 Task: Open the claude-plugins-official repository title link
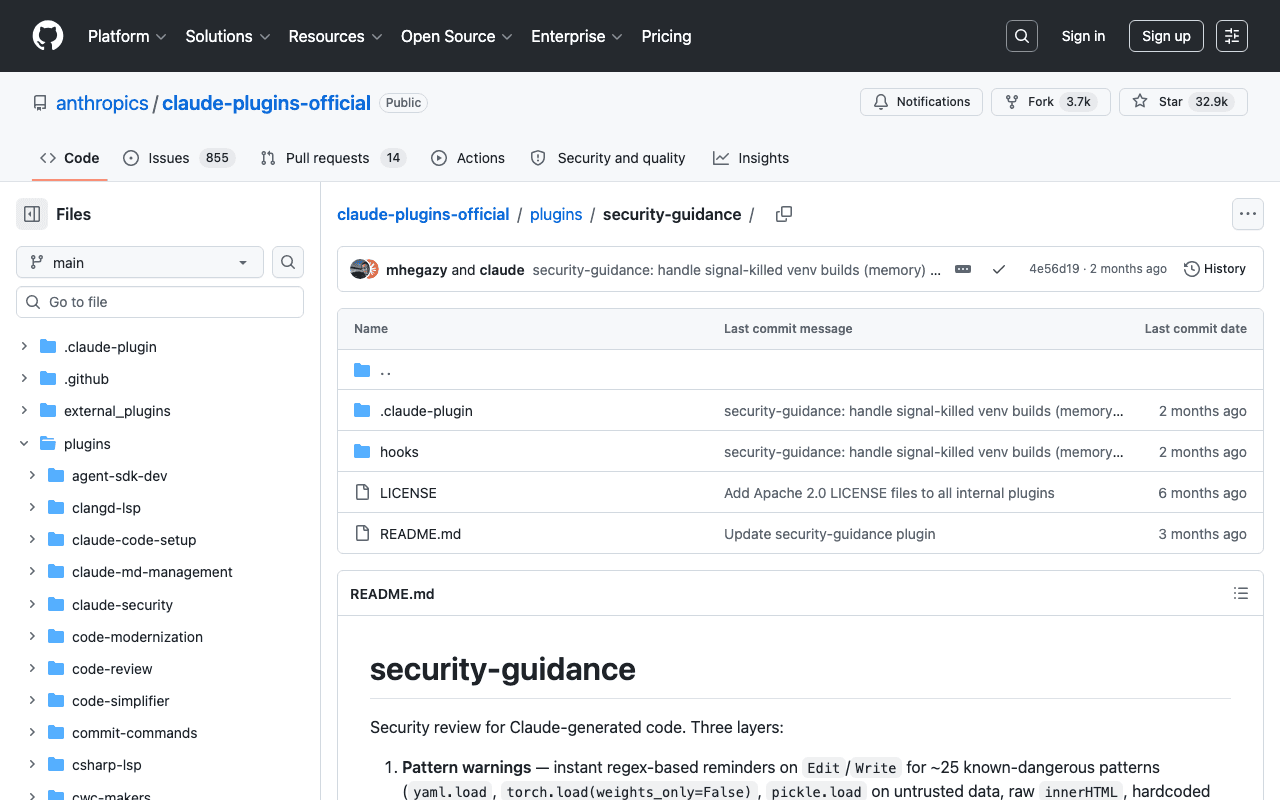[x=266, y=103]
